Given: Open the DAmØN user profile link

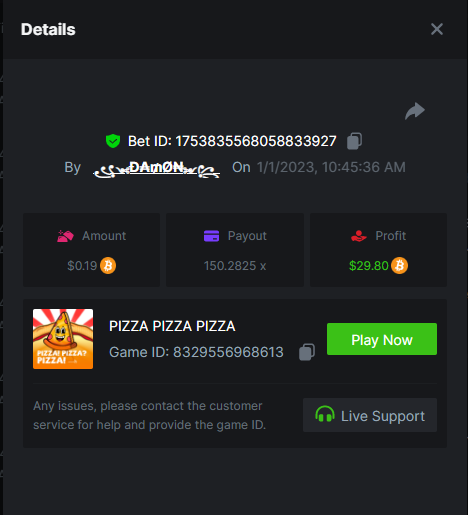Looking at the screenshot, I should (156, 168).
